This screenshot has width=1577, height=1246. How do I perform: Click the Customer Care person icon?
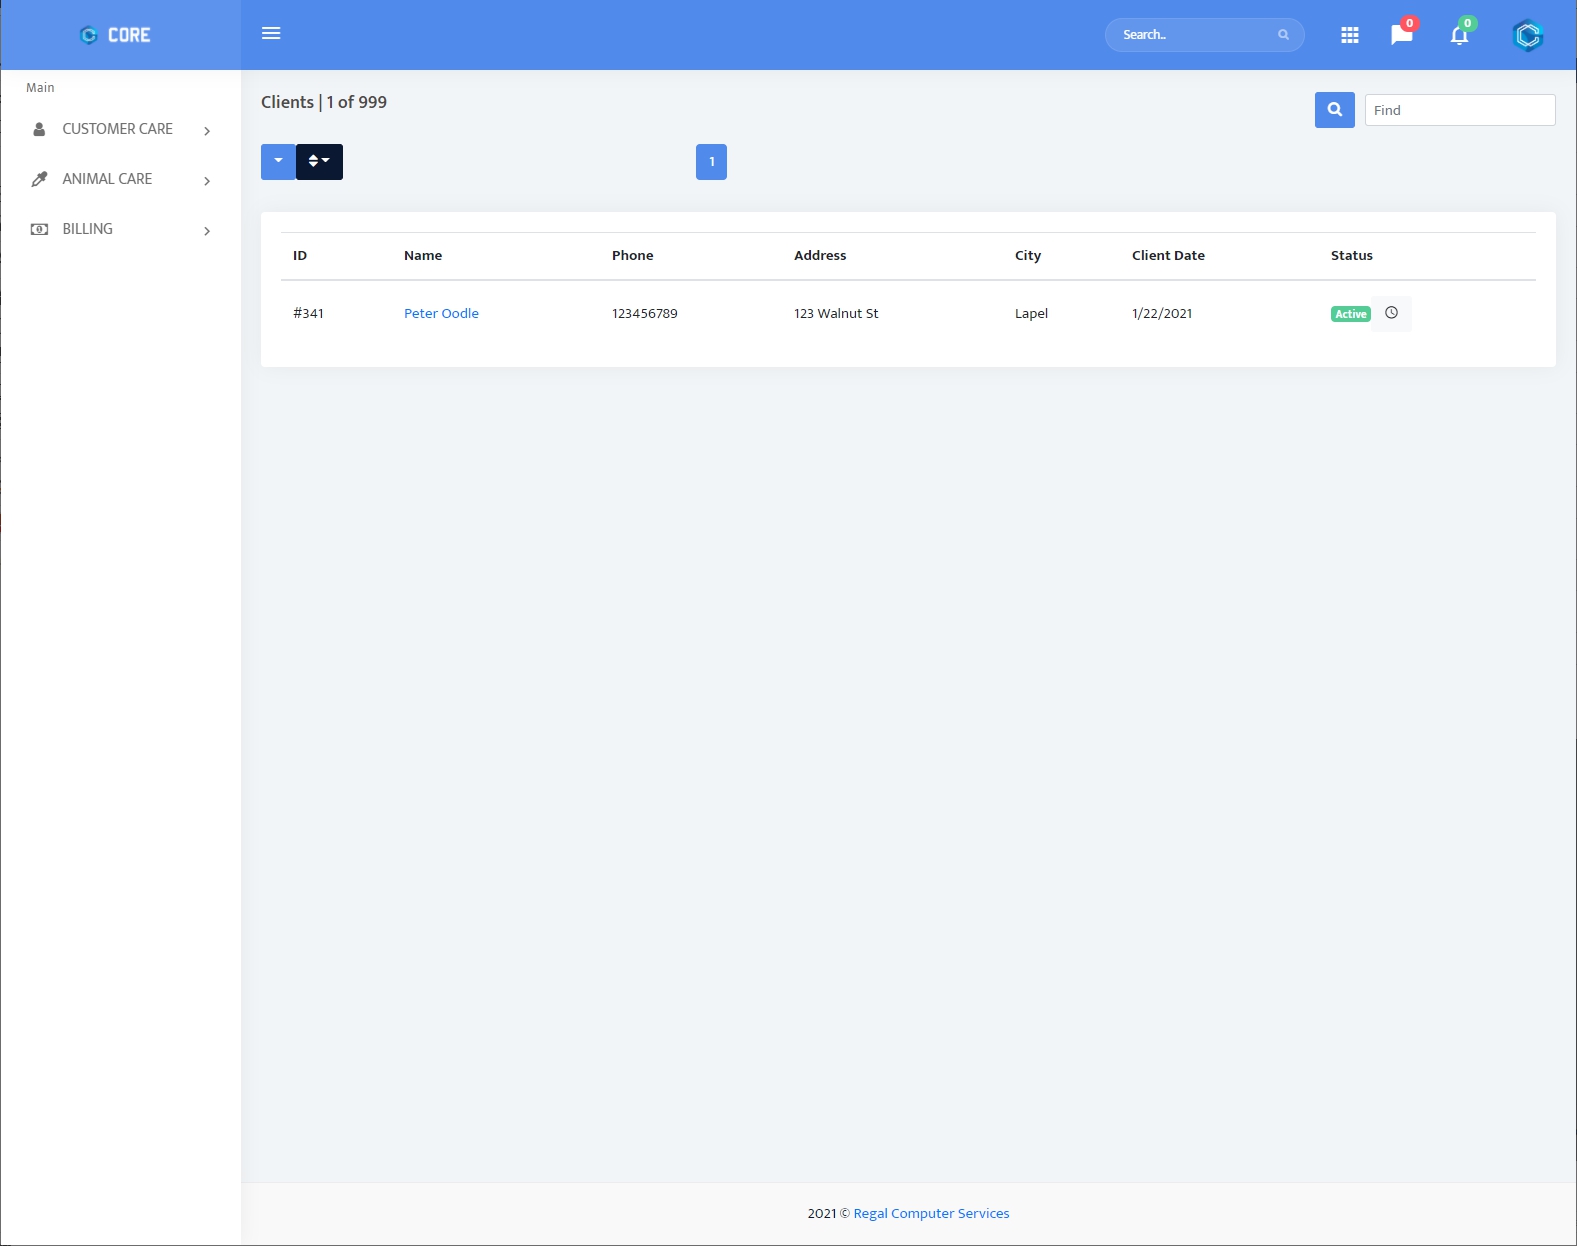click(39, 129)
